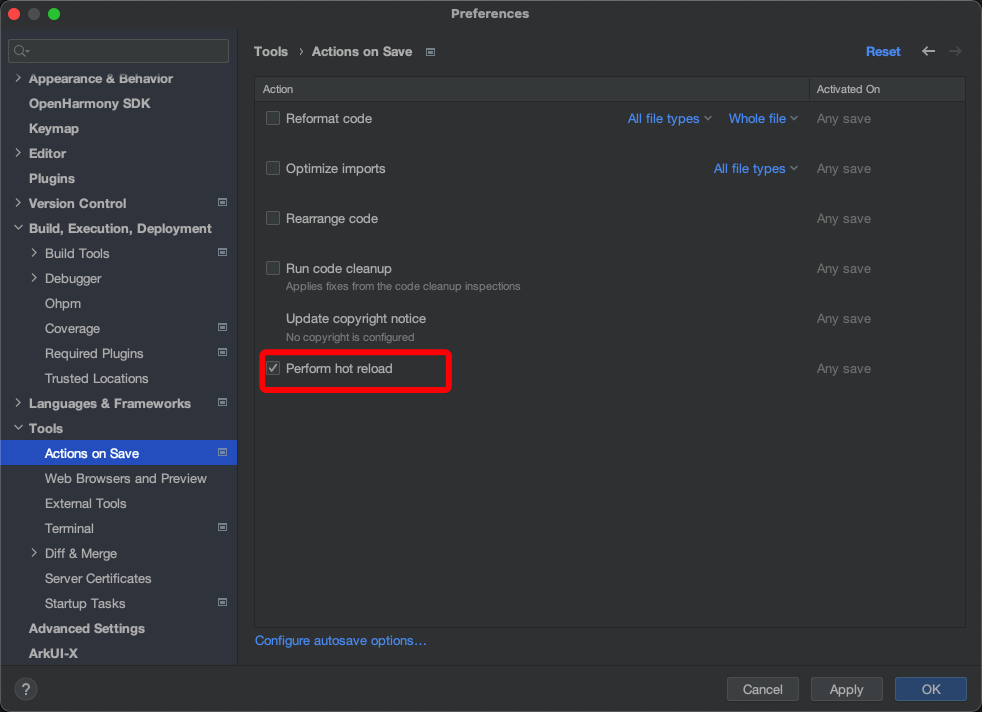Click the help question mark icon
The width and height of the screenshot is (982, 712).
26,688
